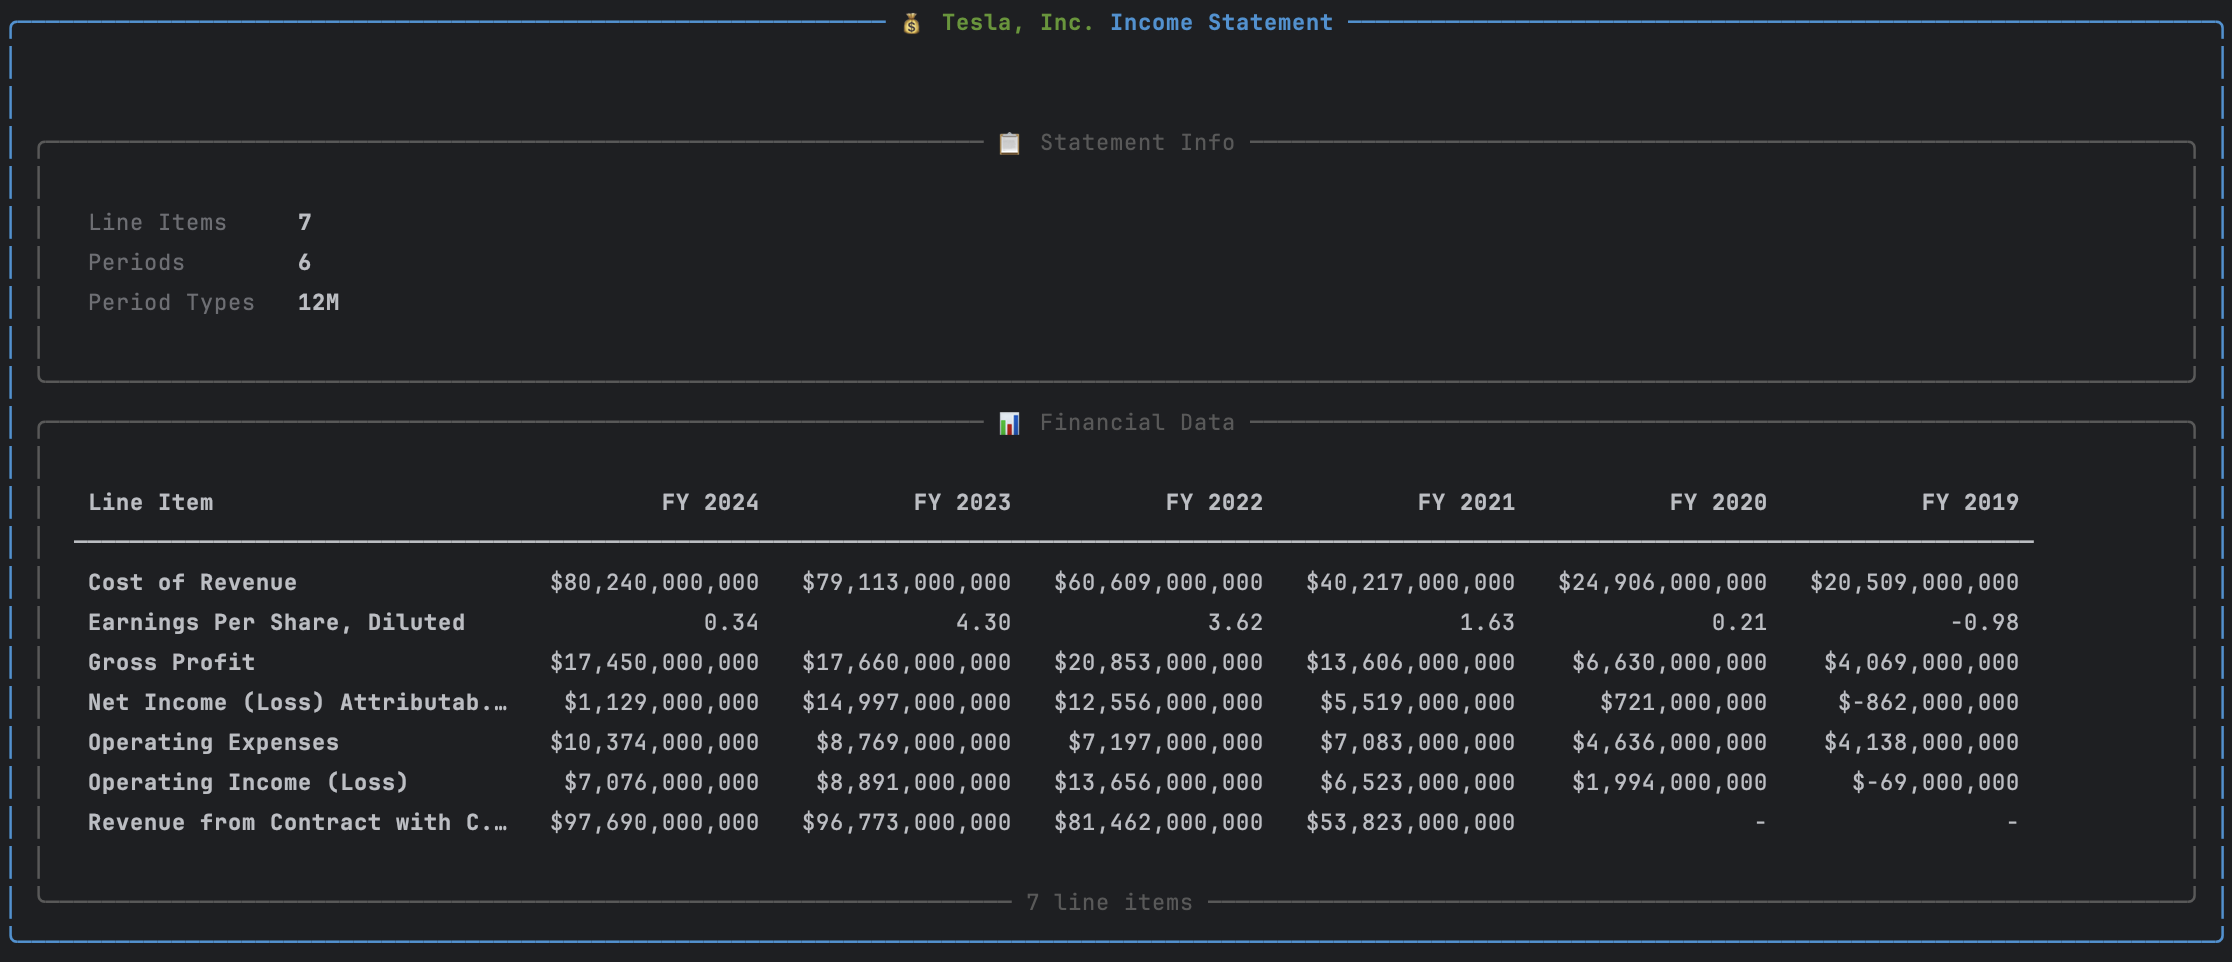Click the diluted EPS value 3.62
2232x962 pixels.
tap(1235, 622)
